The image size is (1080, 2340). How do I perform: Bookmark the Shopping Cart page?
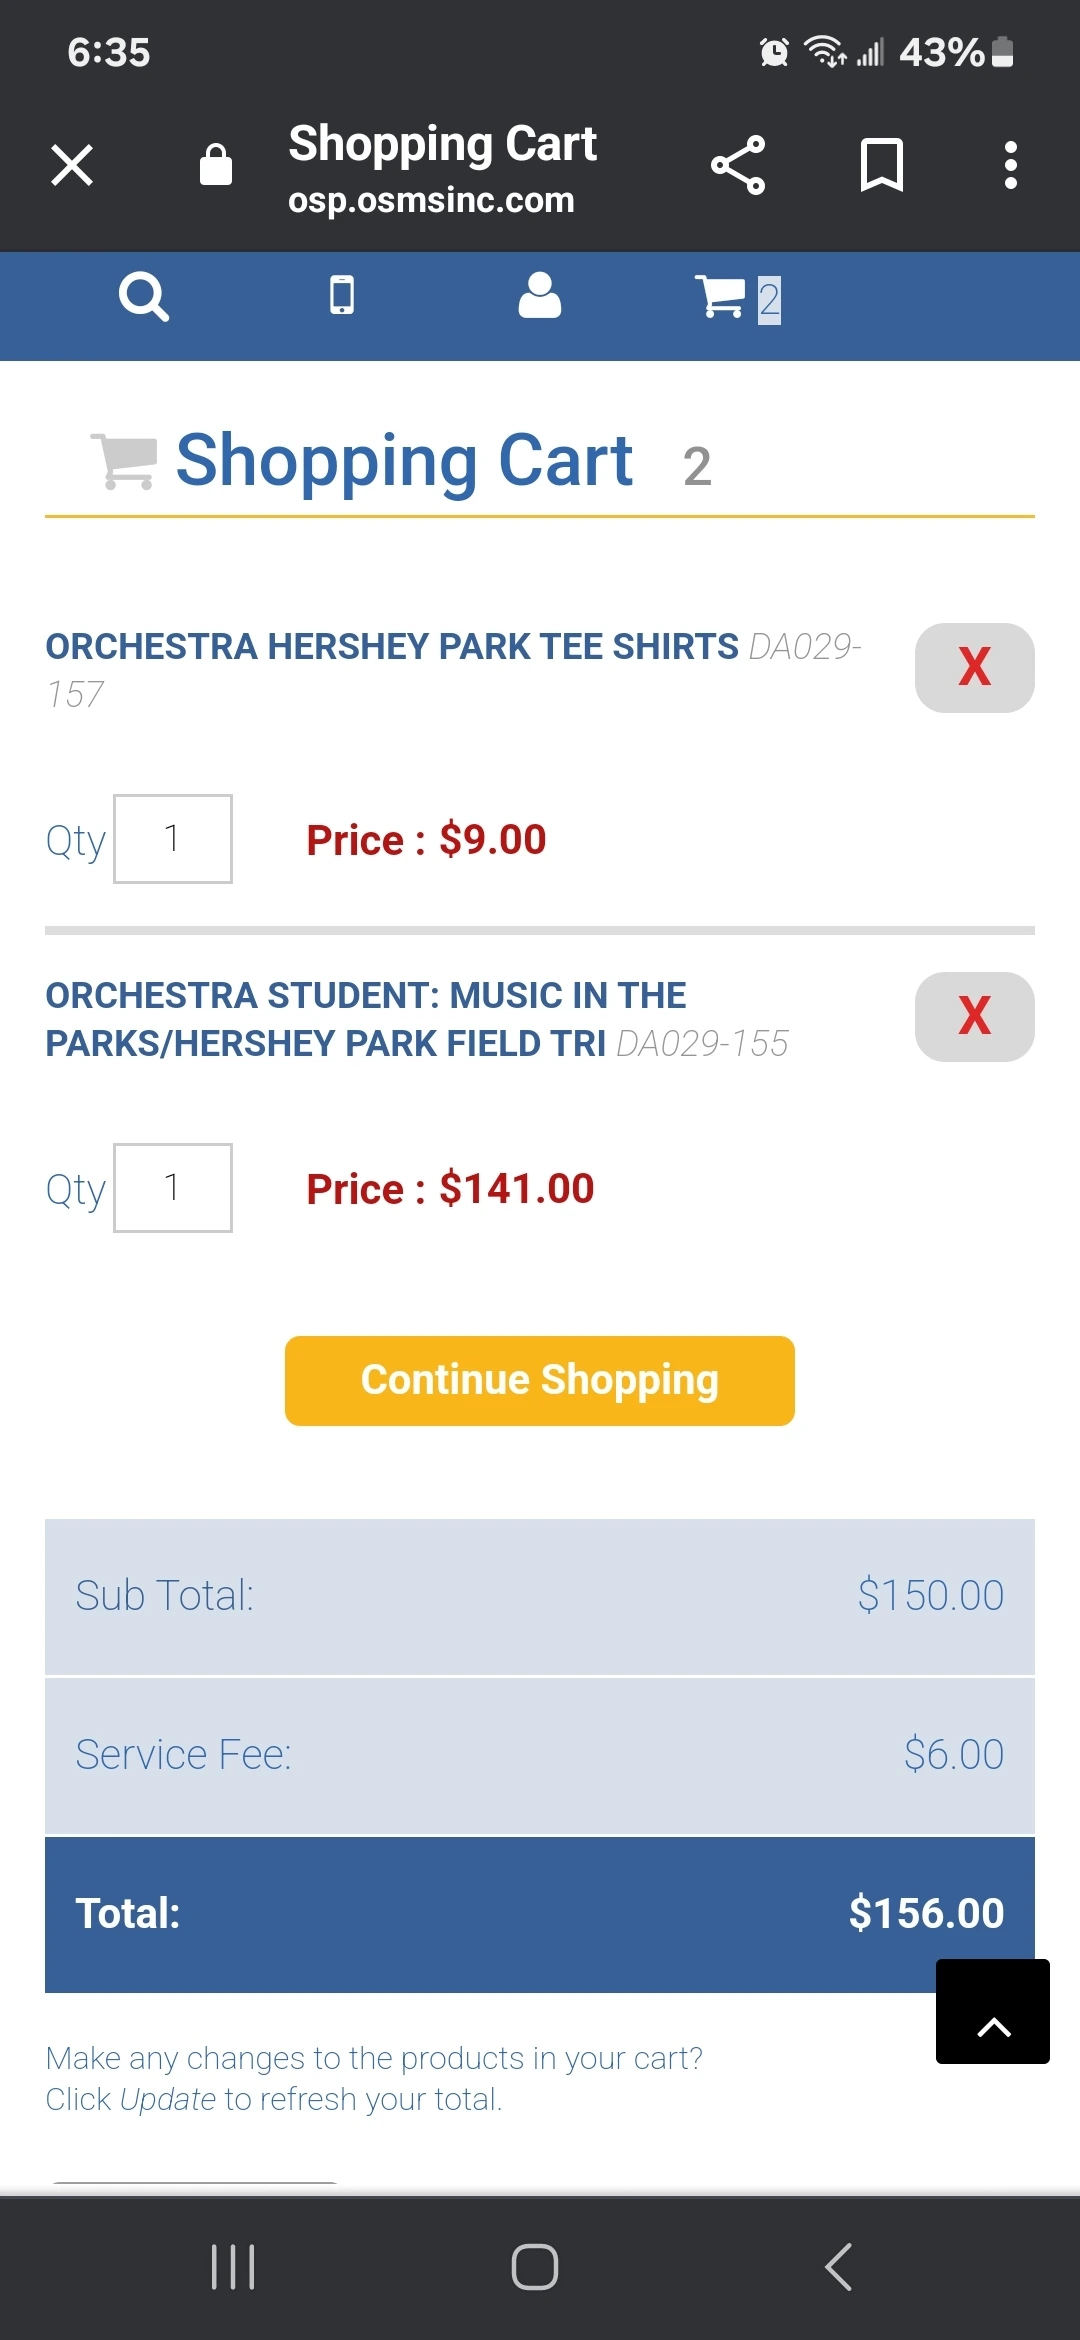coord(882,165)
